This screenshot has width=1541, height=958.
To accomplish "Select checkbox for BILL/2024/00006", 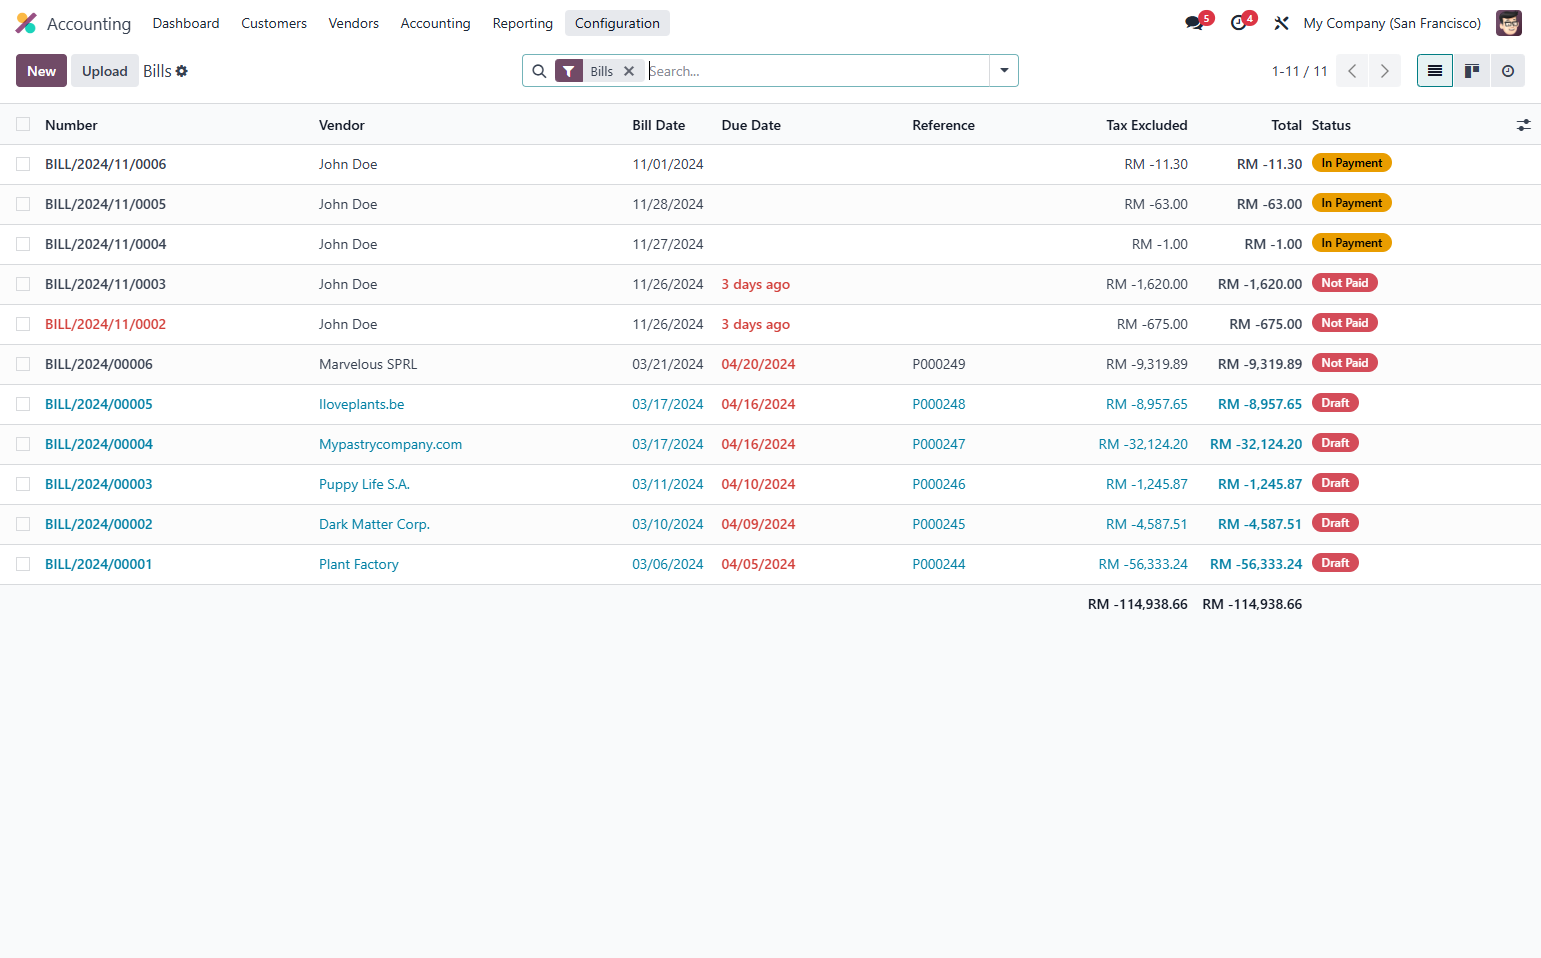I will click(x=23, y=364).
